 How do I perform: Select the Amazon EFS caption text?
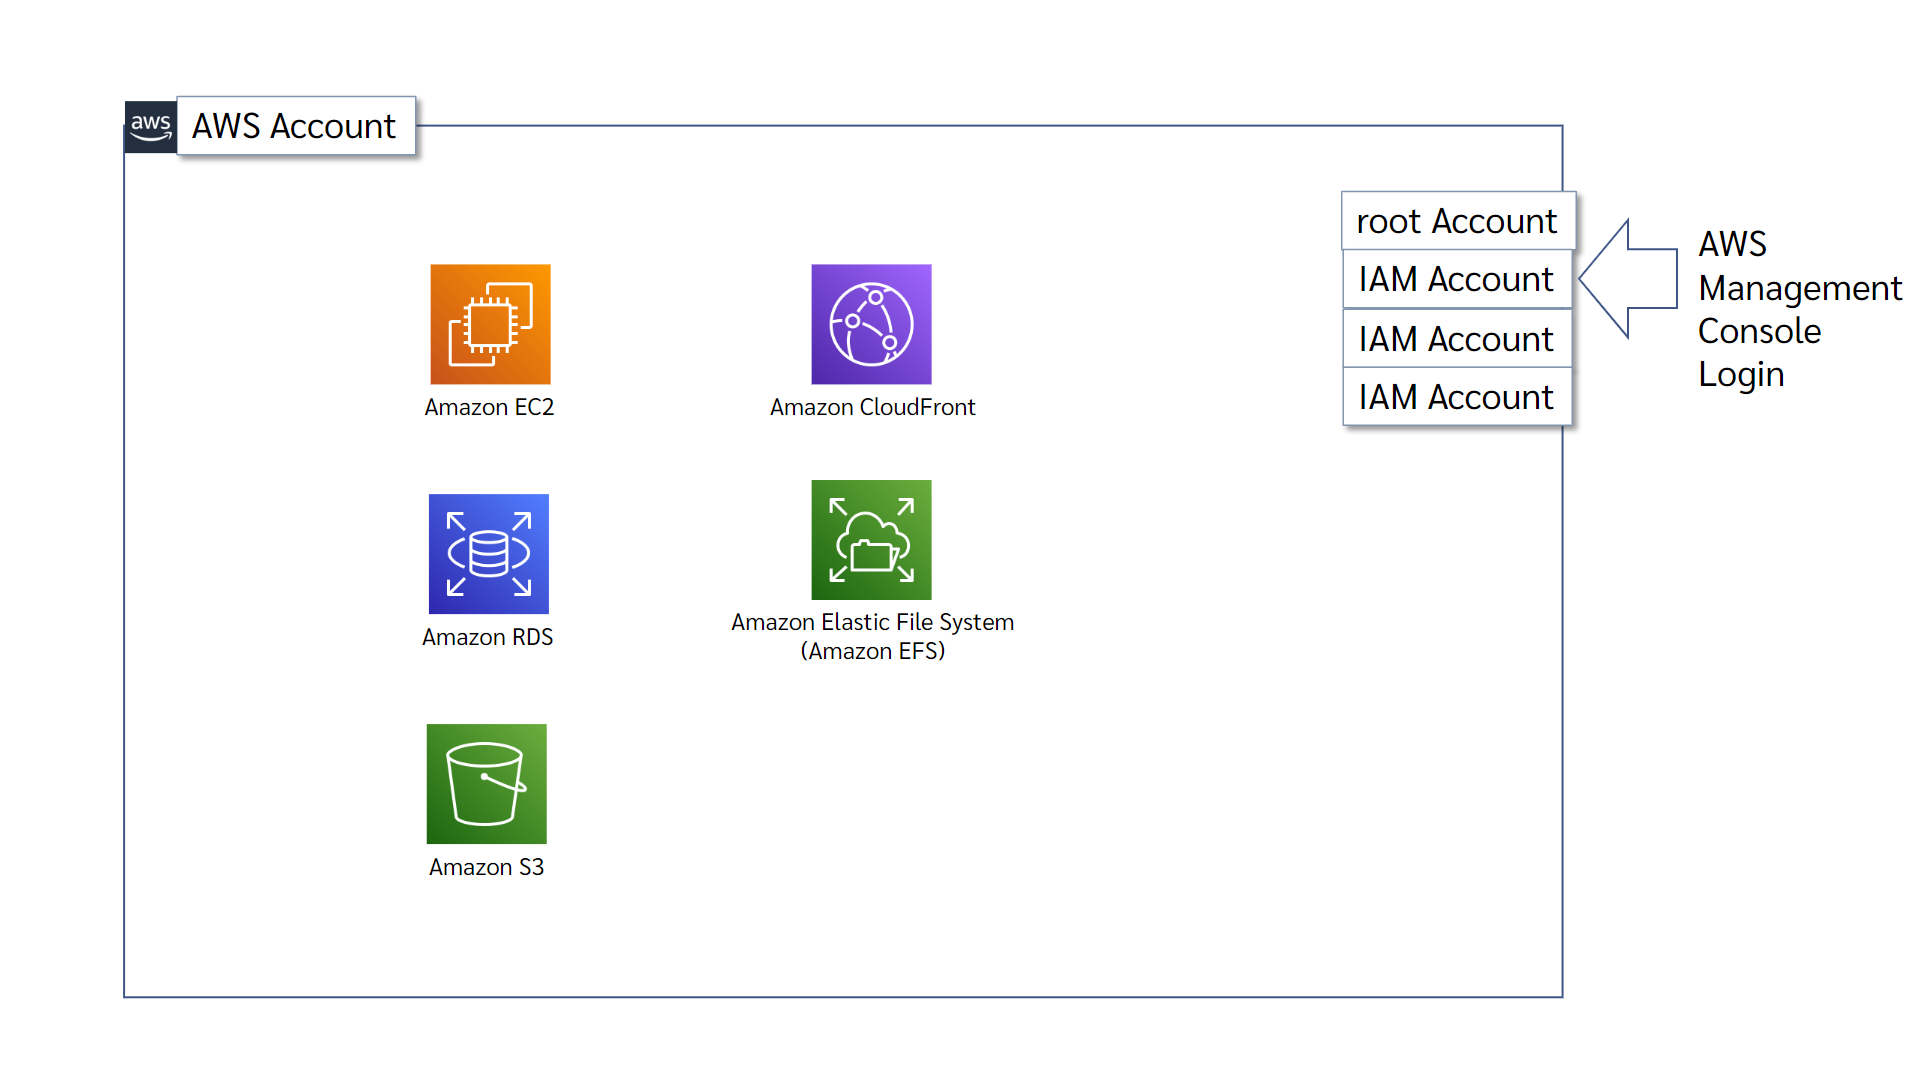[872, 635]
